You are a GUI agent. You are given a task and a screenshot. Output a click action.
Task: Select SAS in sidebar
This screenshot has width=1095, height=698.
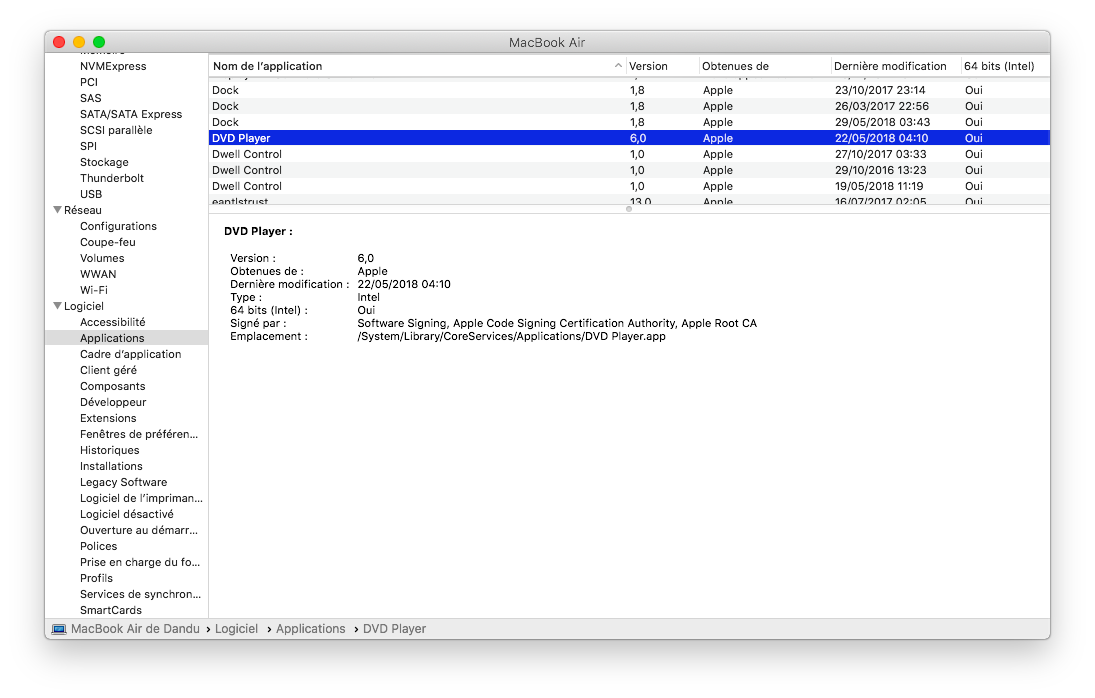[x=91, y=98]
